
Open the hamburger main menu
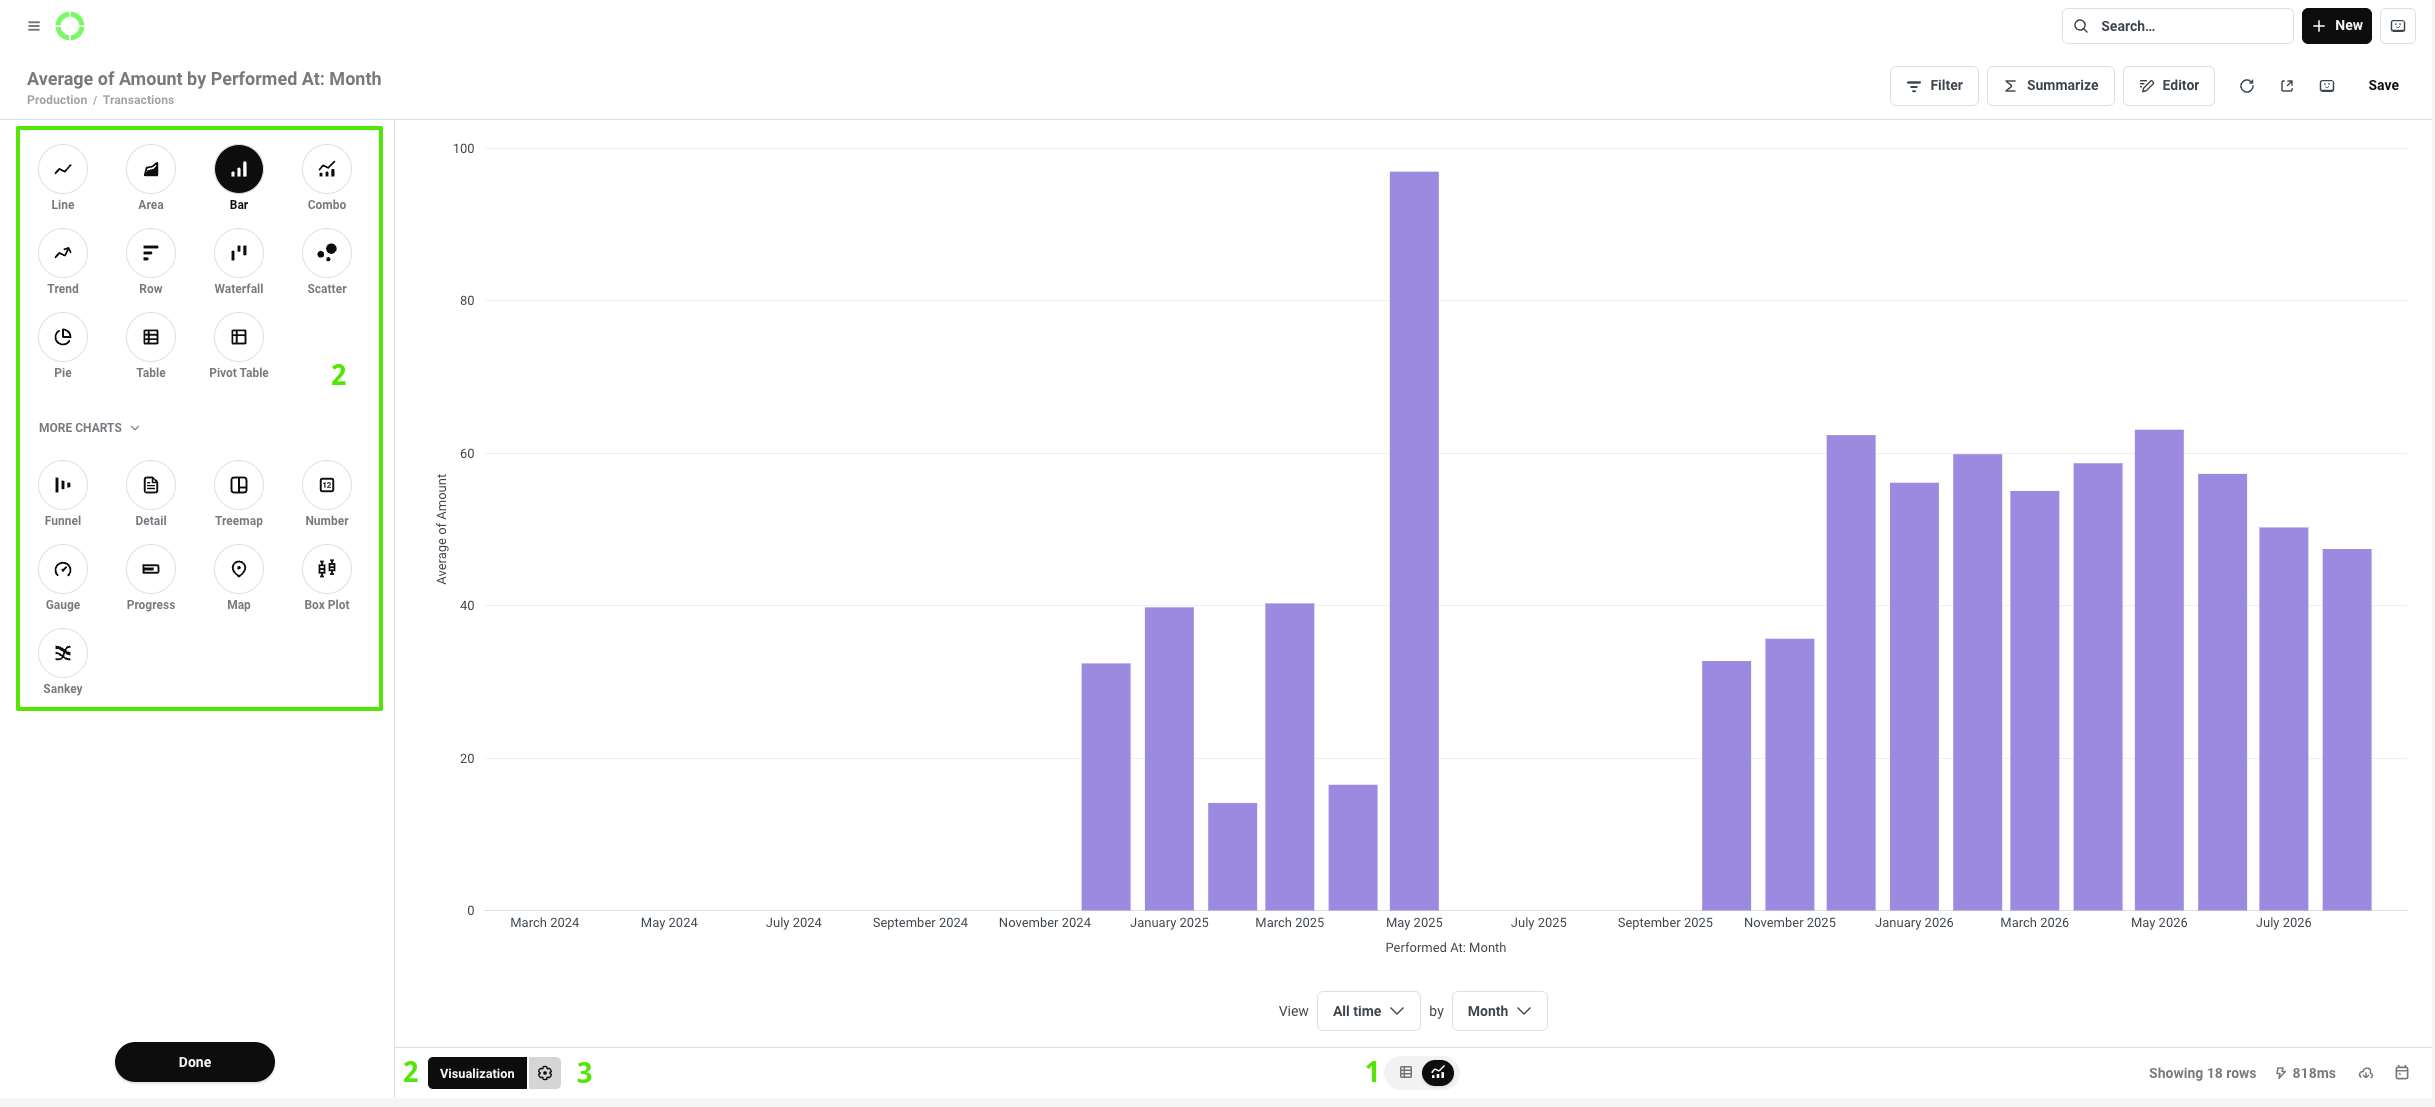click(x=34, y=26)
